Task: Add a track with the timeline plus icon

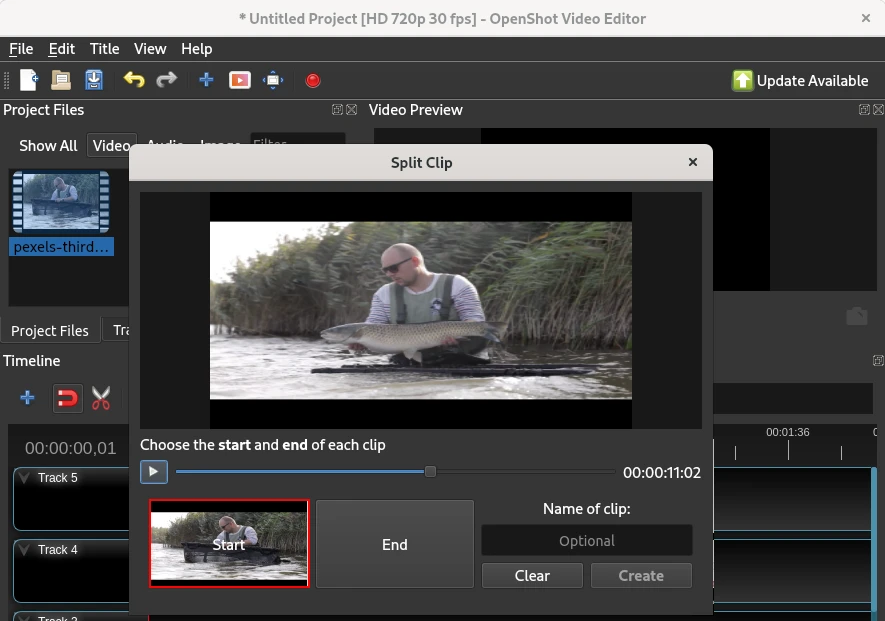Action: [x=28, y=399]
